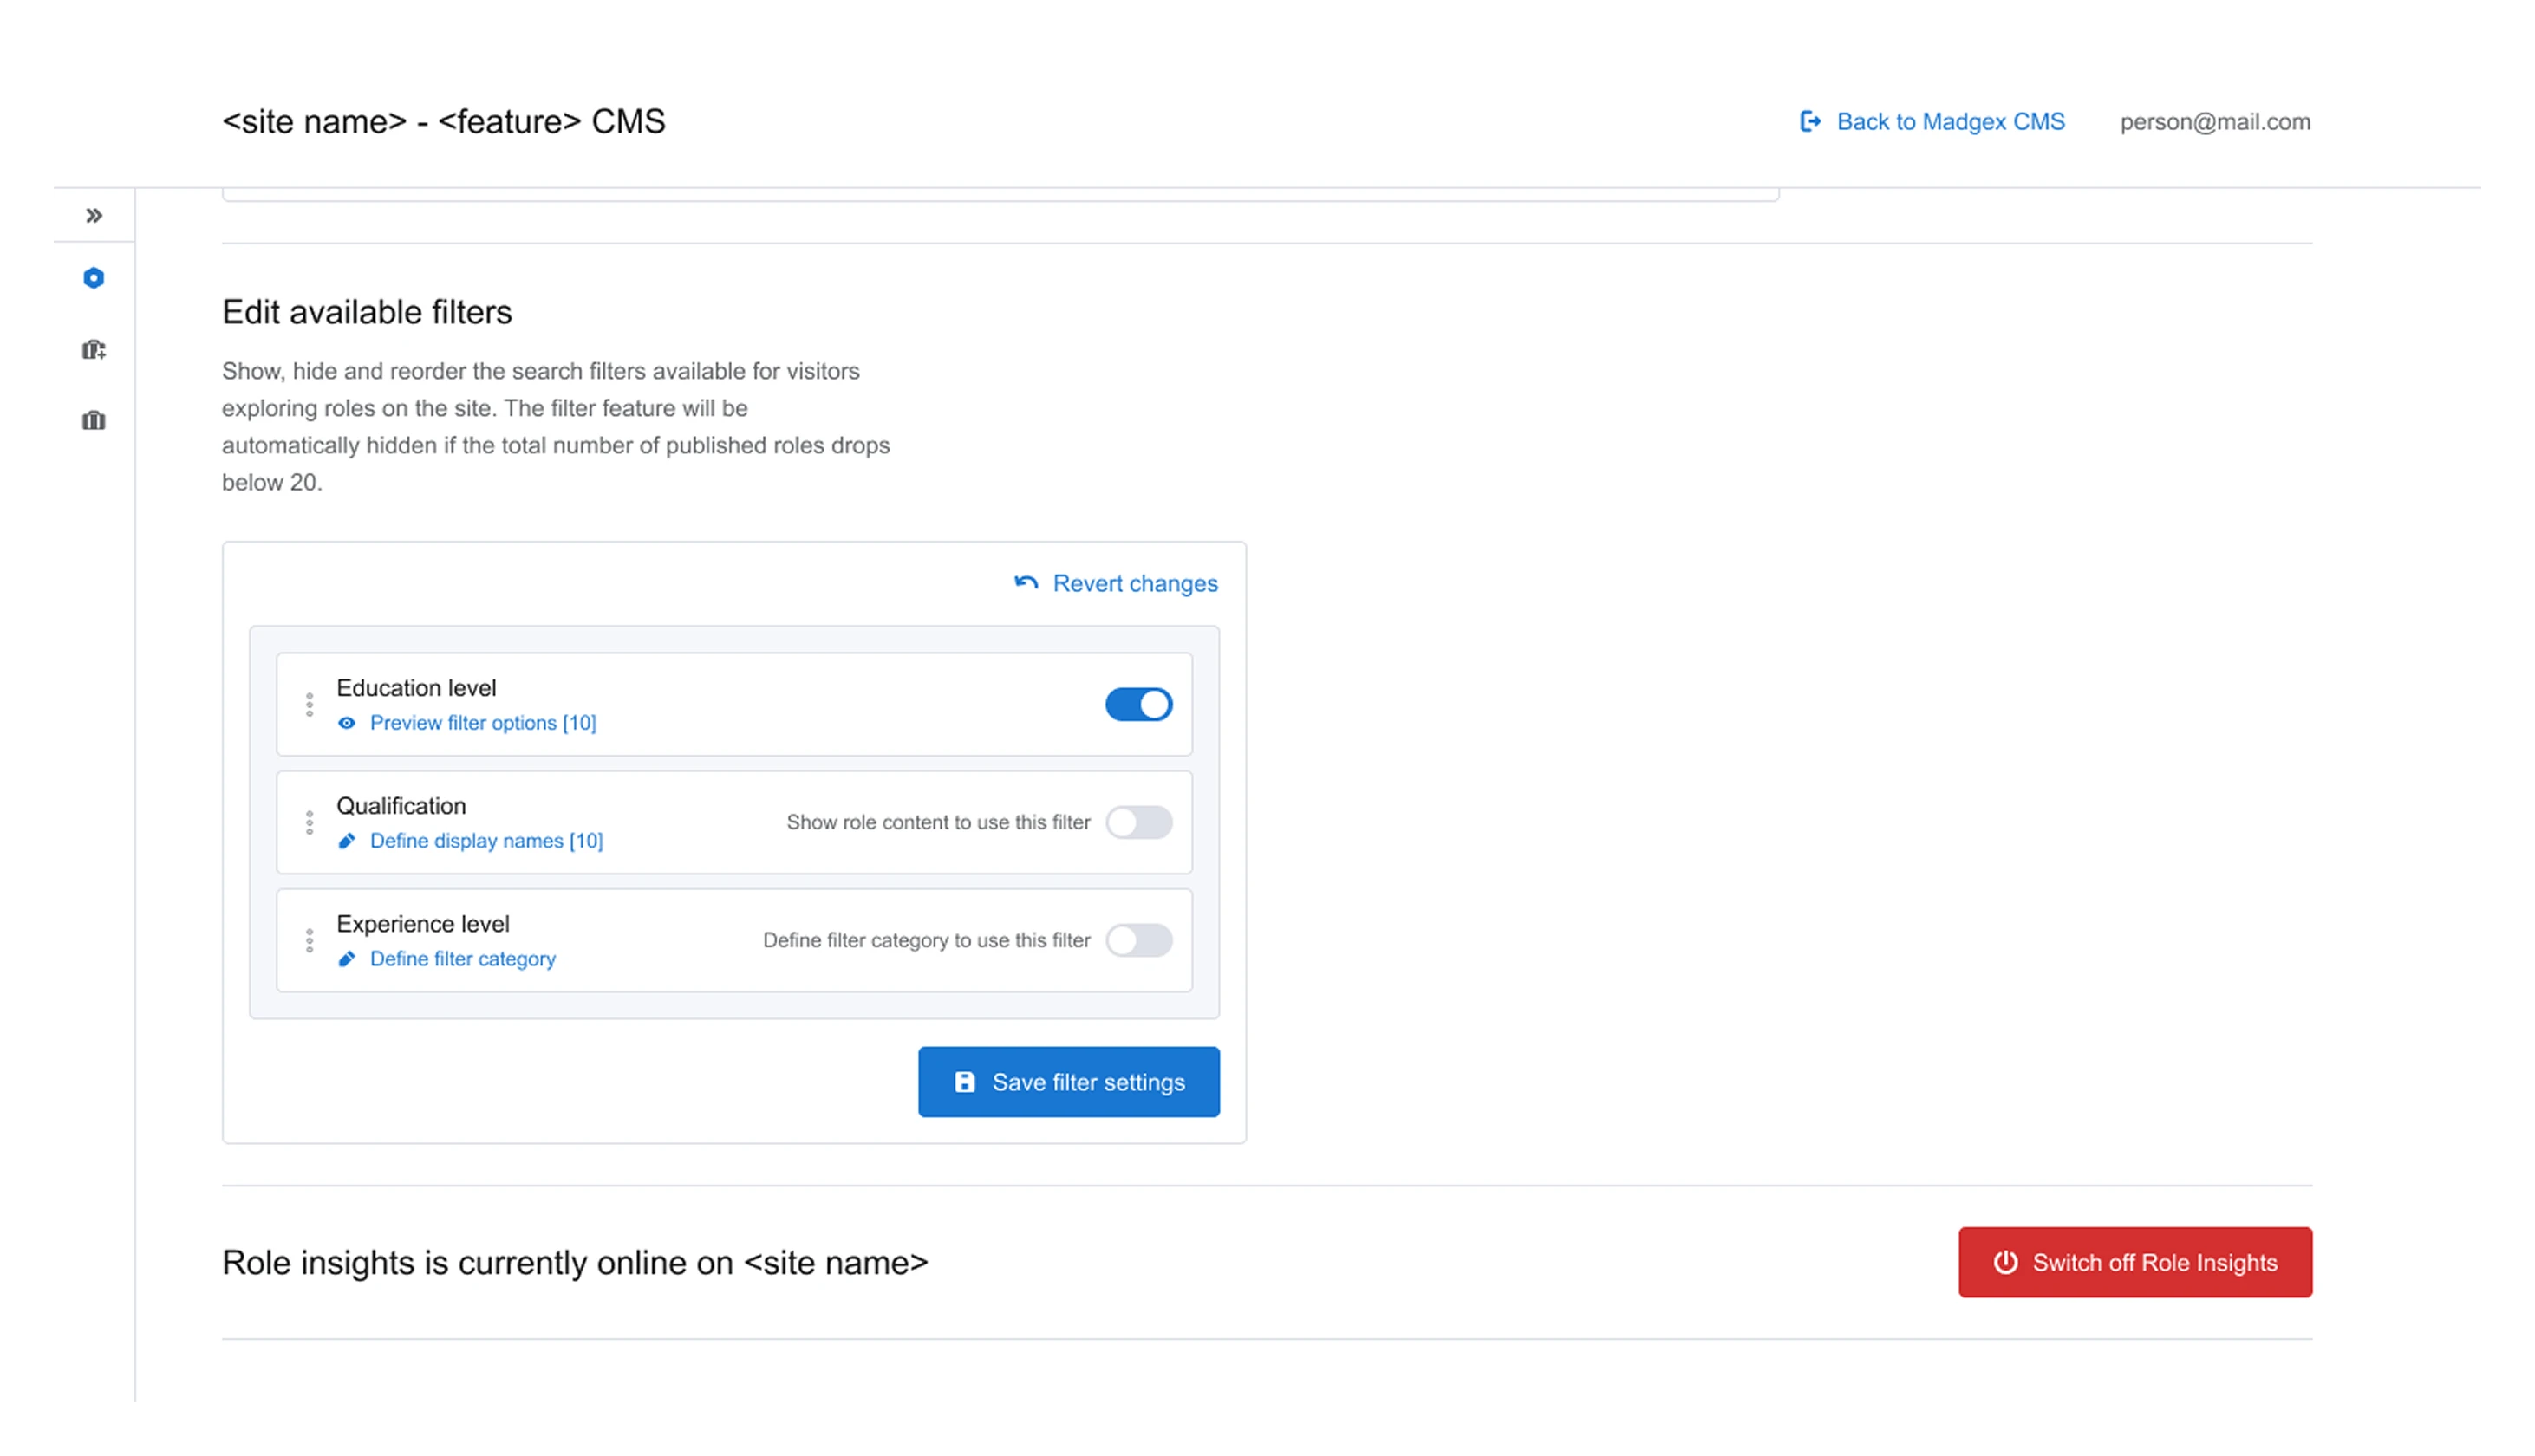This screenshot has height=1456, width=2535.
Task: Click the '<site name> - <feature> CMS' title
Action: pos(443,122)
